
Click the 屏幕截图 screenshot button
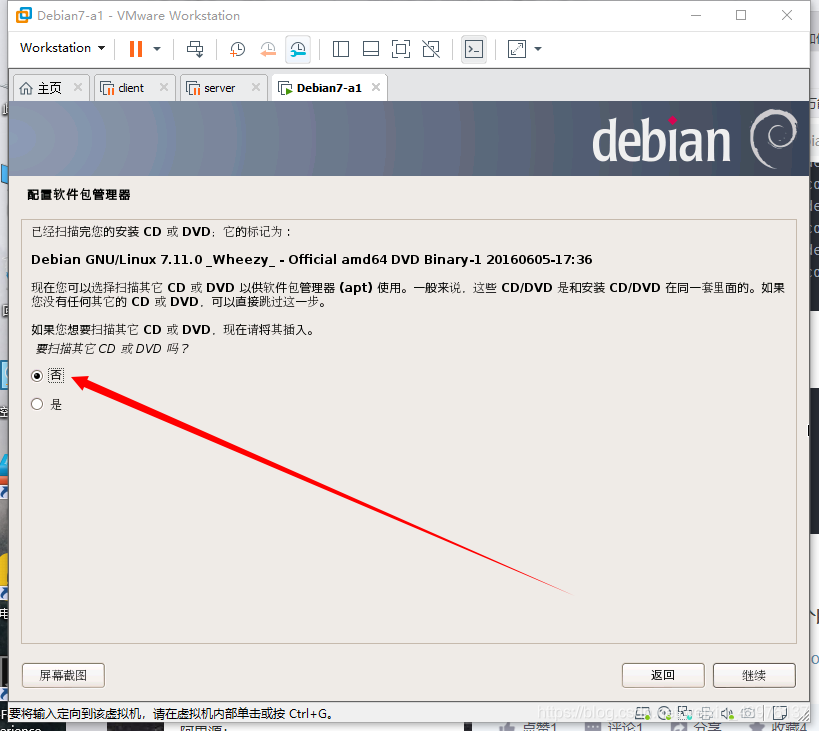point(63,675)
